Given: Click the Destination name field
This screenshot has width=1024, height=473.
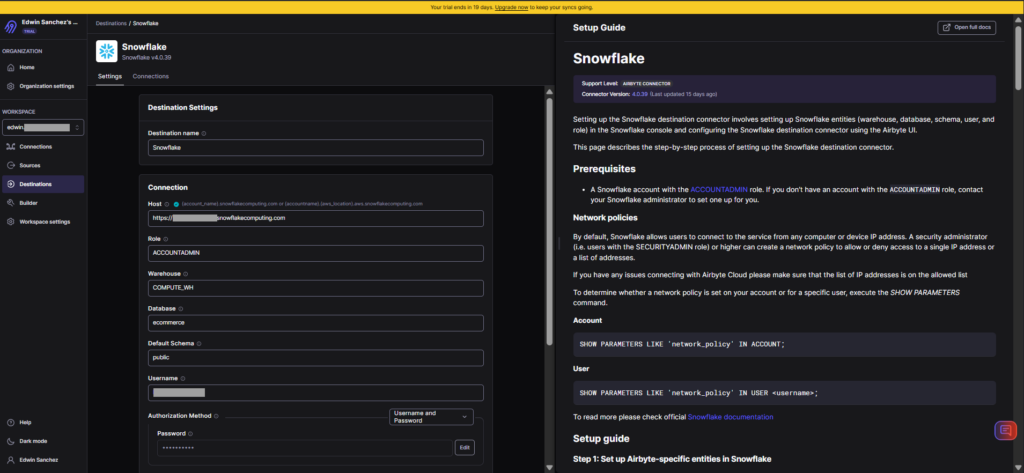Looking at the screenshot, I should [x=316, y=148].
